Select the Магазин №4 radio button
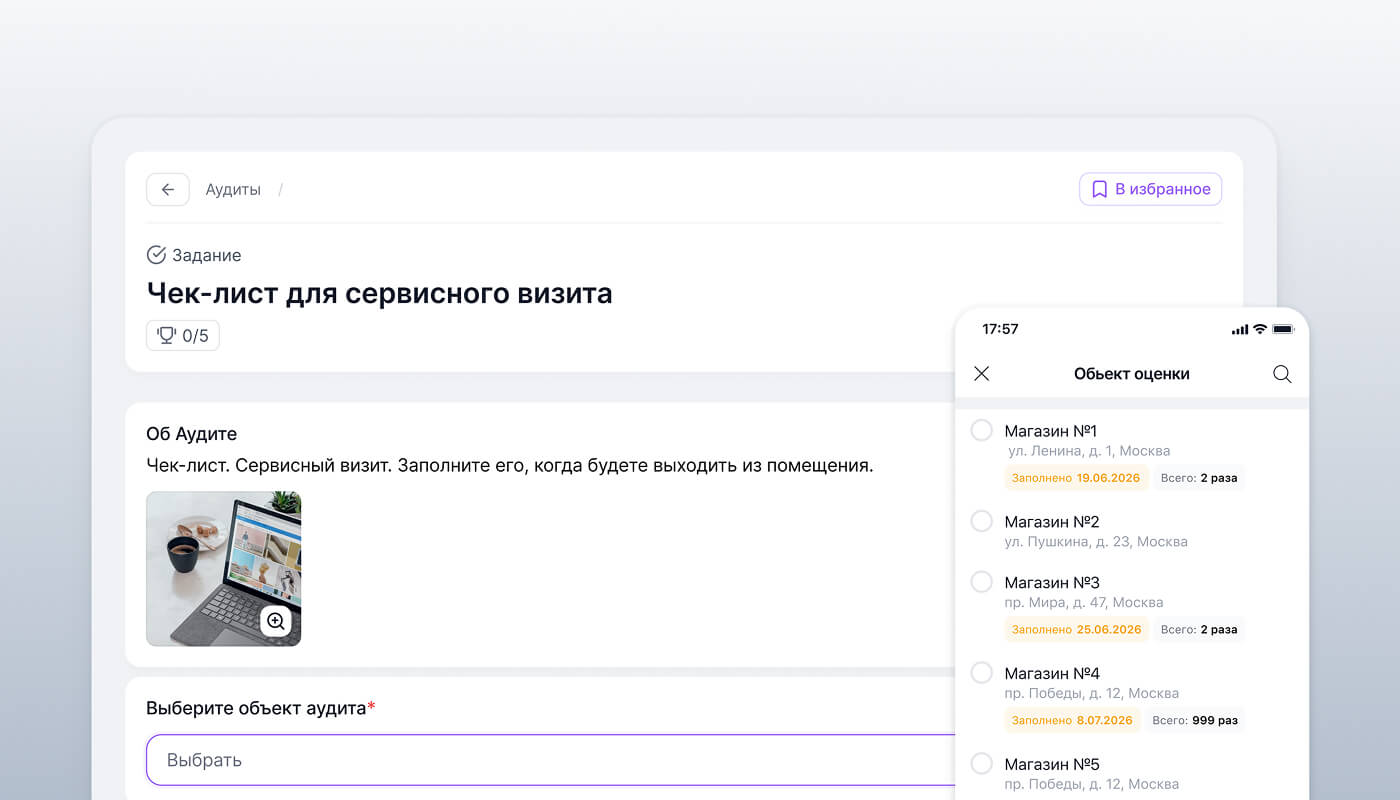This screenshot has height=800, width=1400. (982, 672)
